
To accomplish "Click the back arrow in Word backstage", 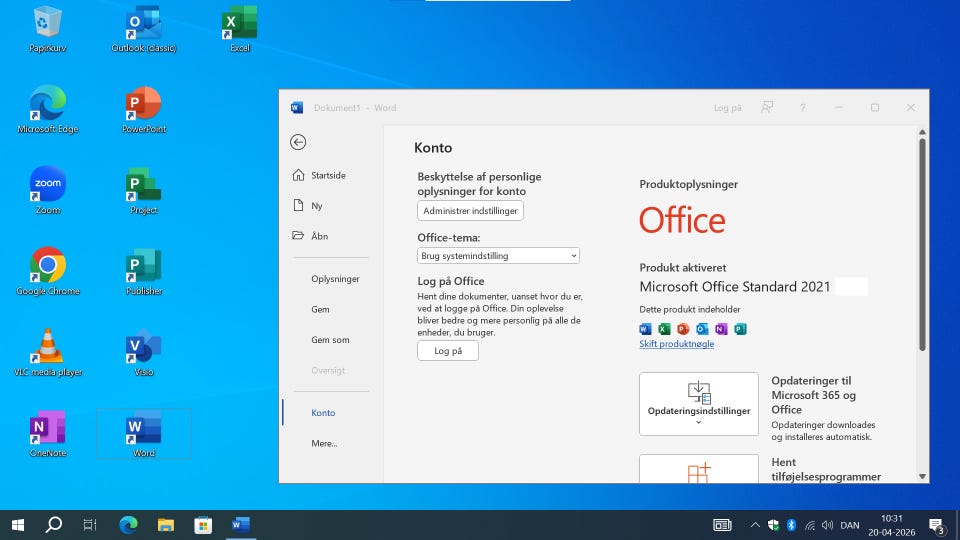I will click(298, 142).
